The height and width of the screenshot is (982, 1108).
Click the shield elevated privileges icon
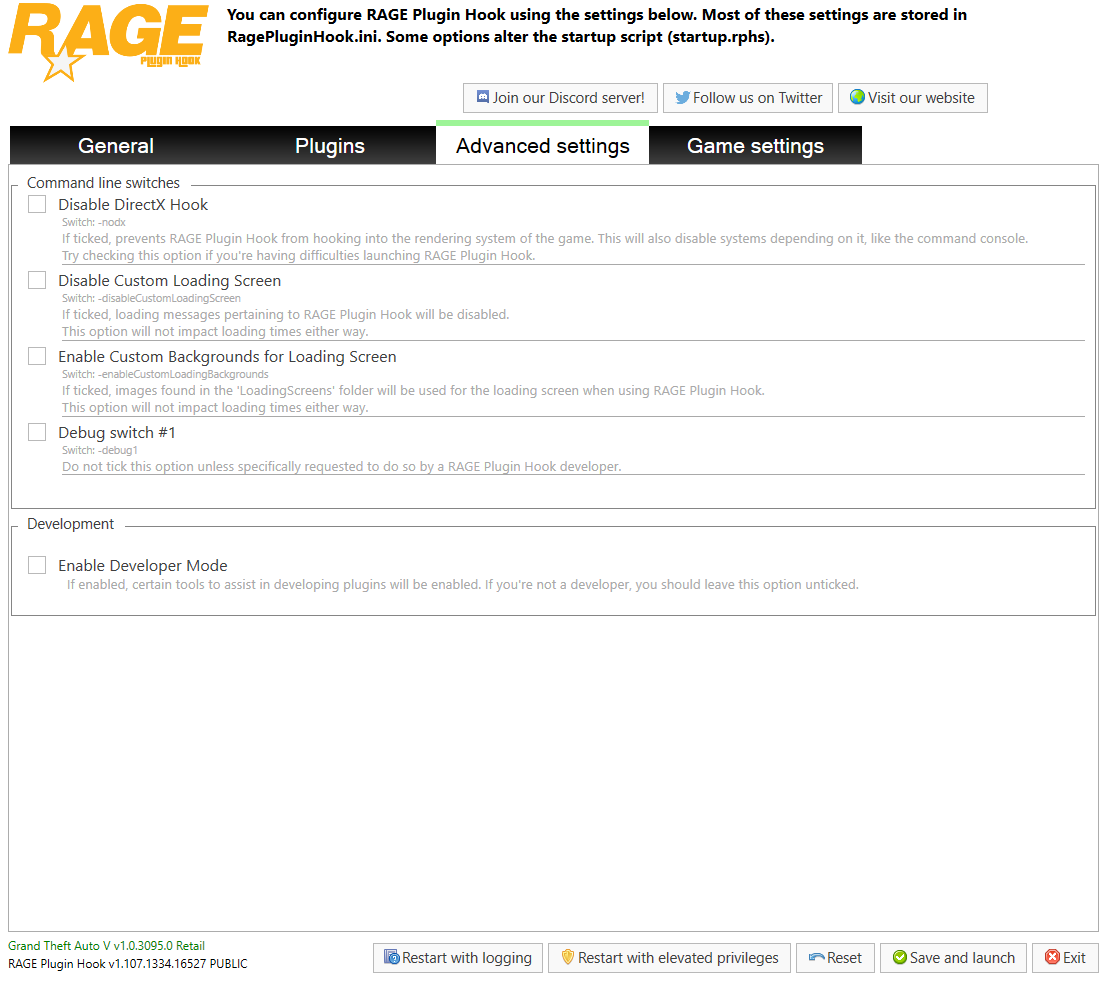coord(567,957)
